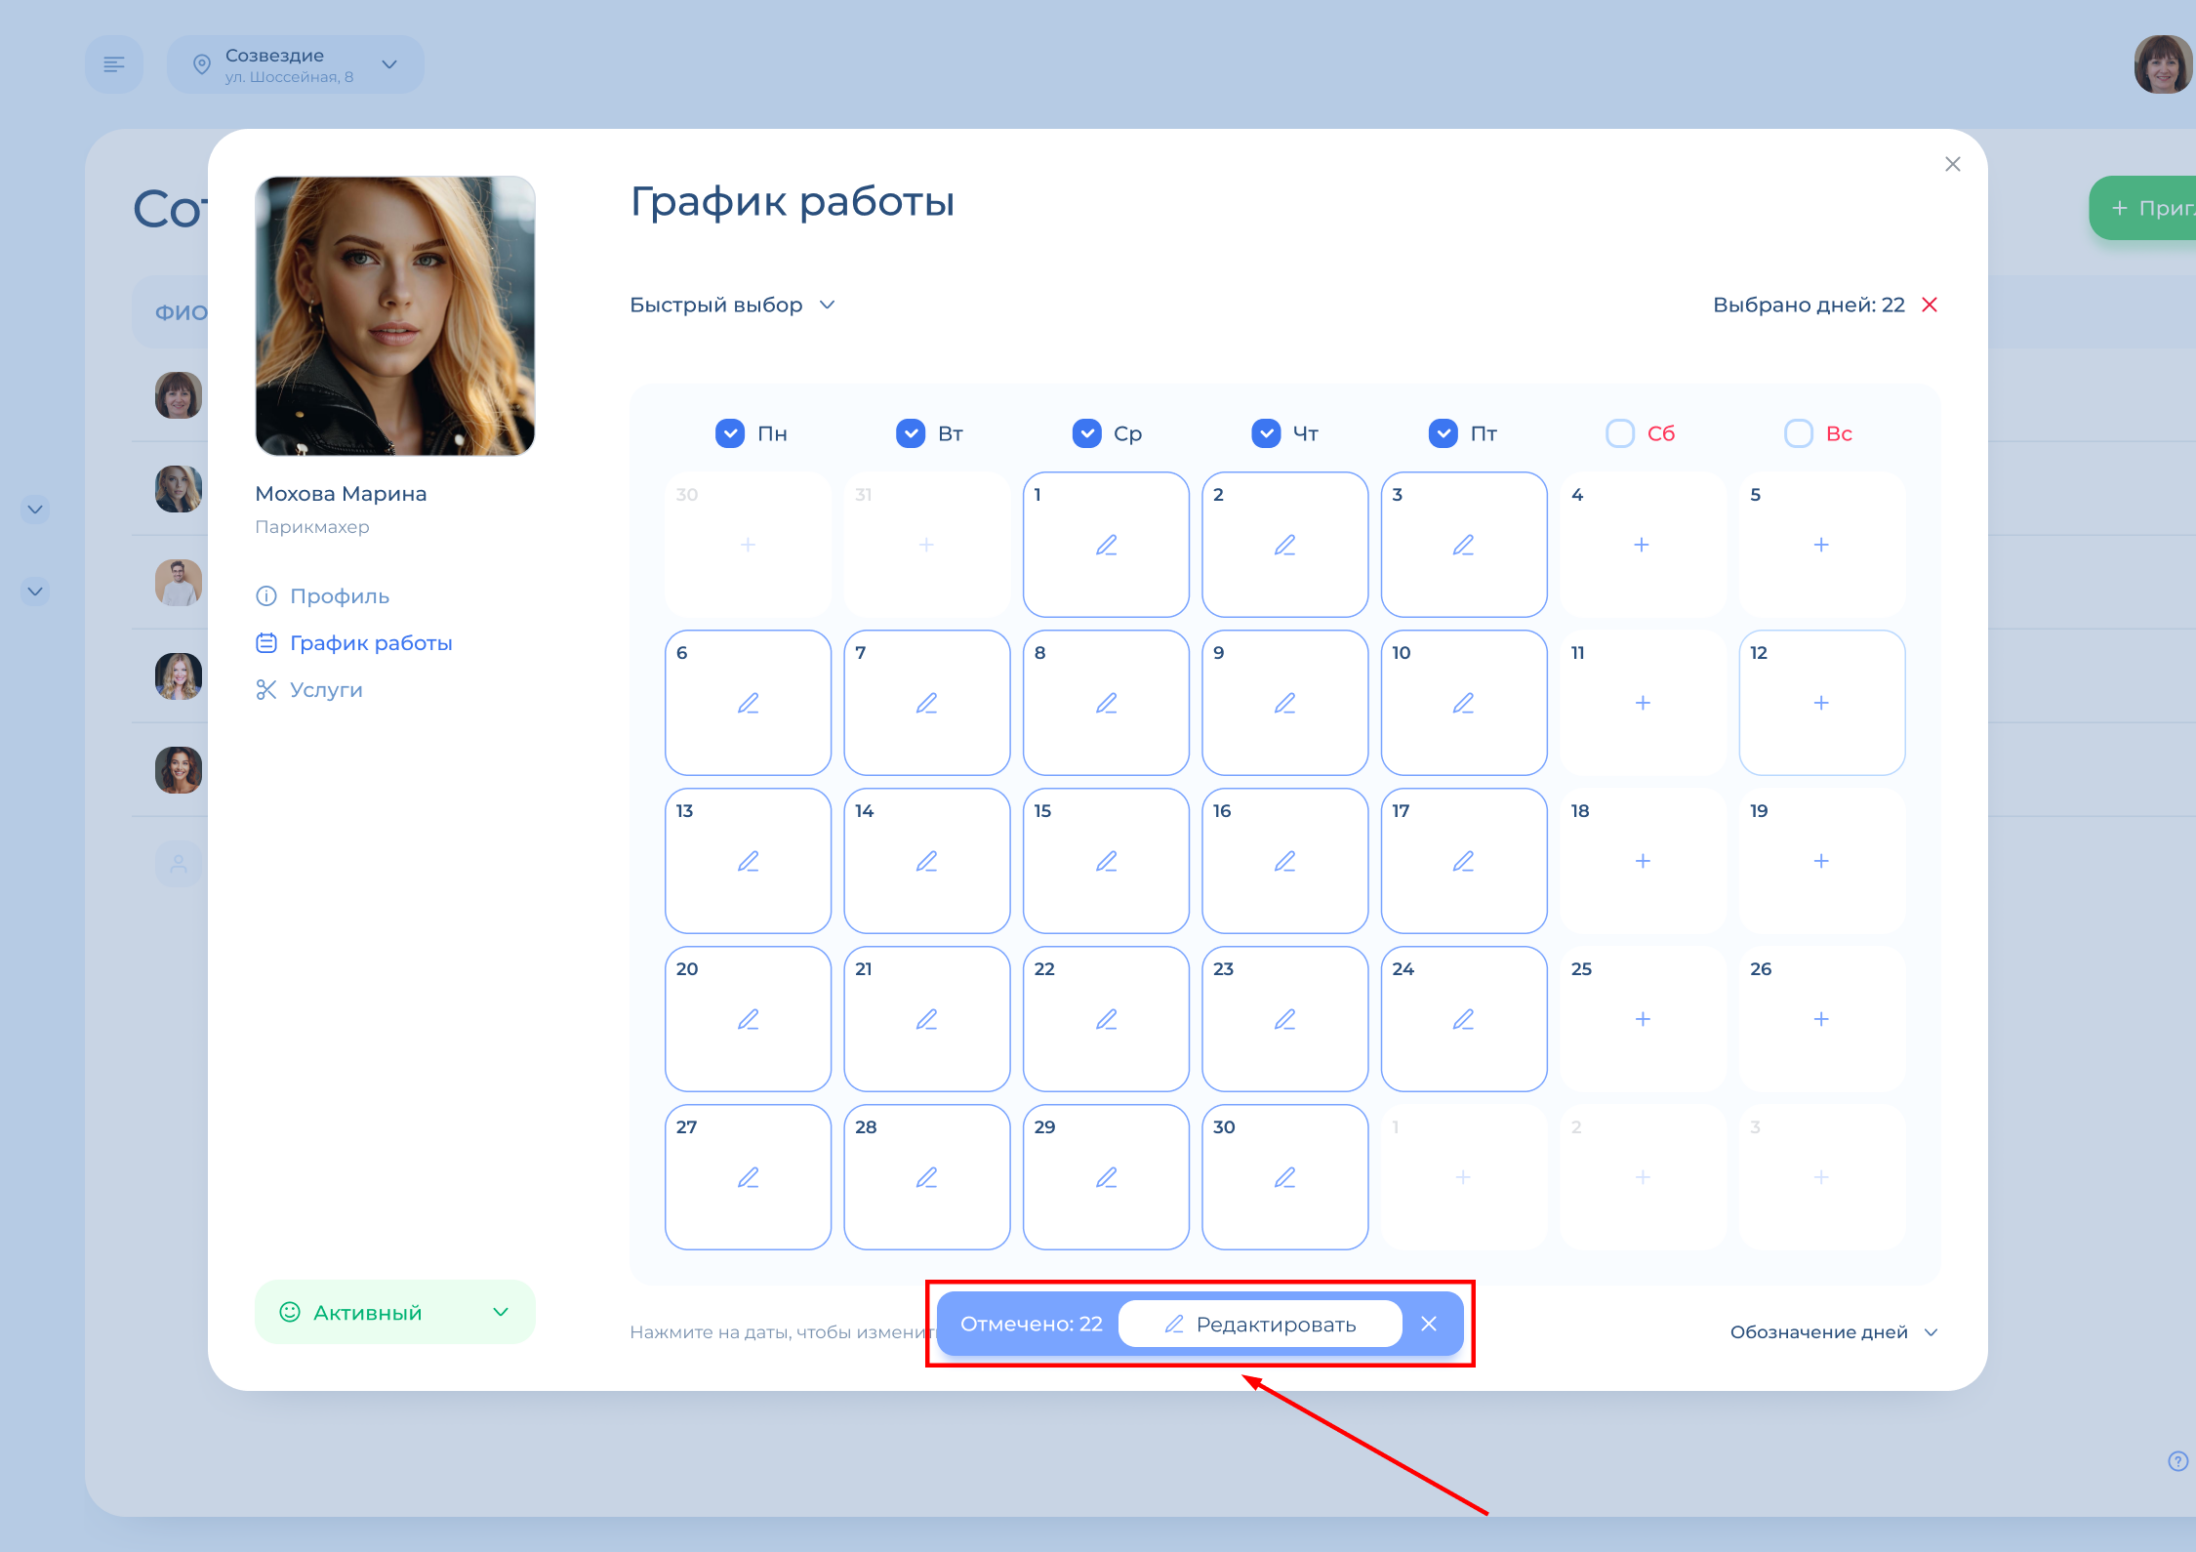Add working day 11 with plus
The height and width of the screenshot is (1552, 2196).
(x=1642, y=703)
